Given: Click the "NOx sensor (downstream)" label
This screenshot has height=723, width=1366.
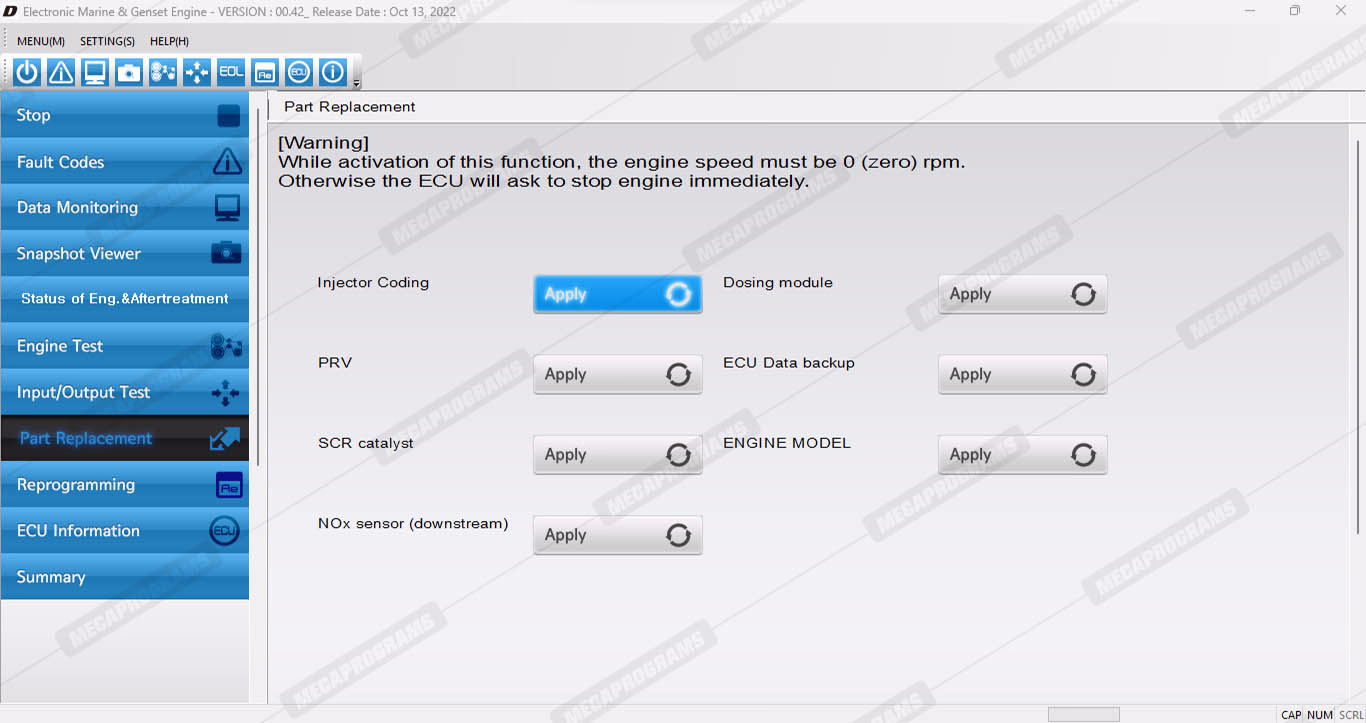Looking at the screenshot, I should [x=413, y=523].
